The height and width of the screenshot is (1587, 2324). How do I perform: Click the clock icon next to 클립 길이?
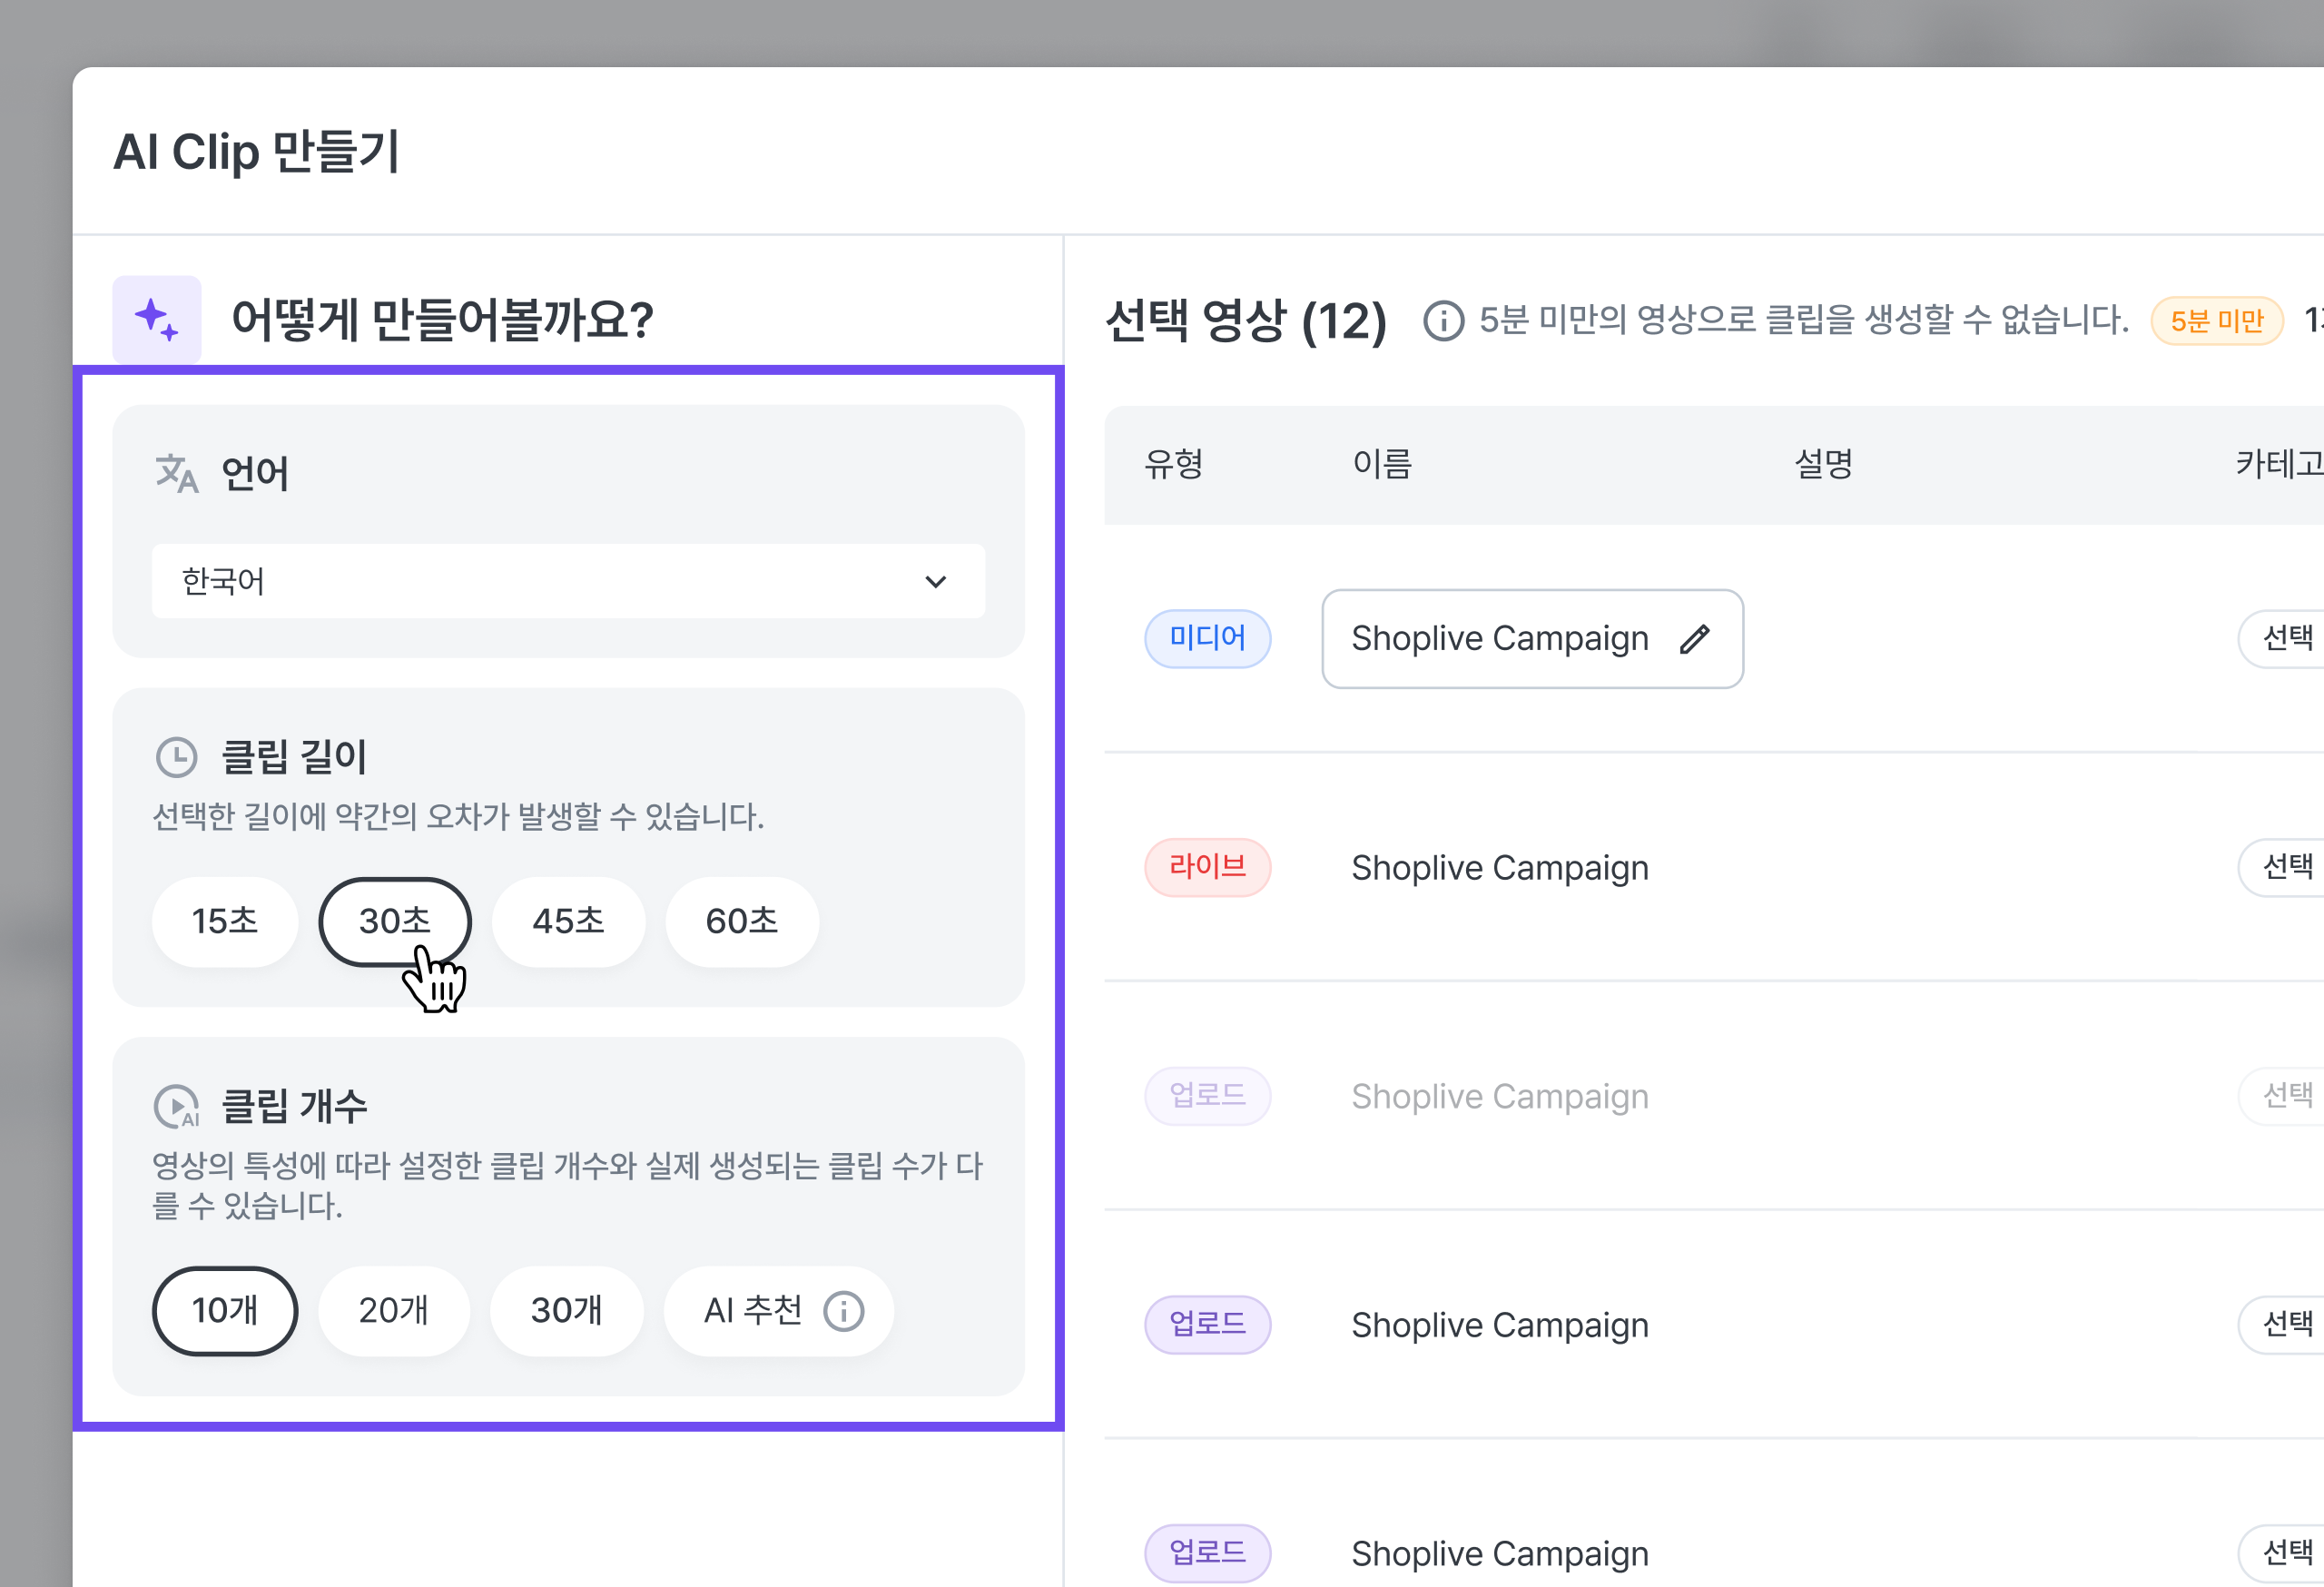(x=177, y=757)
